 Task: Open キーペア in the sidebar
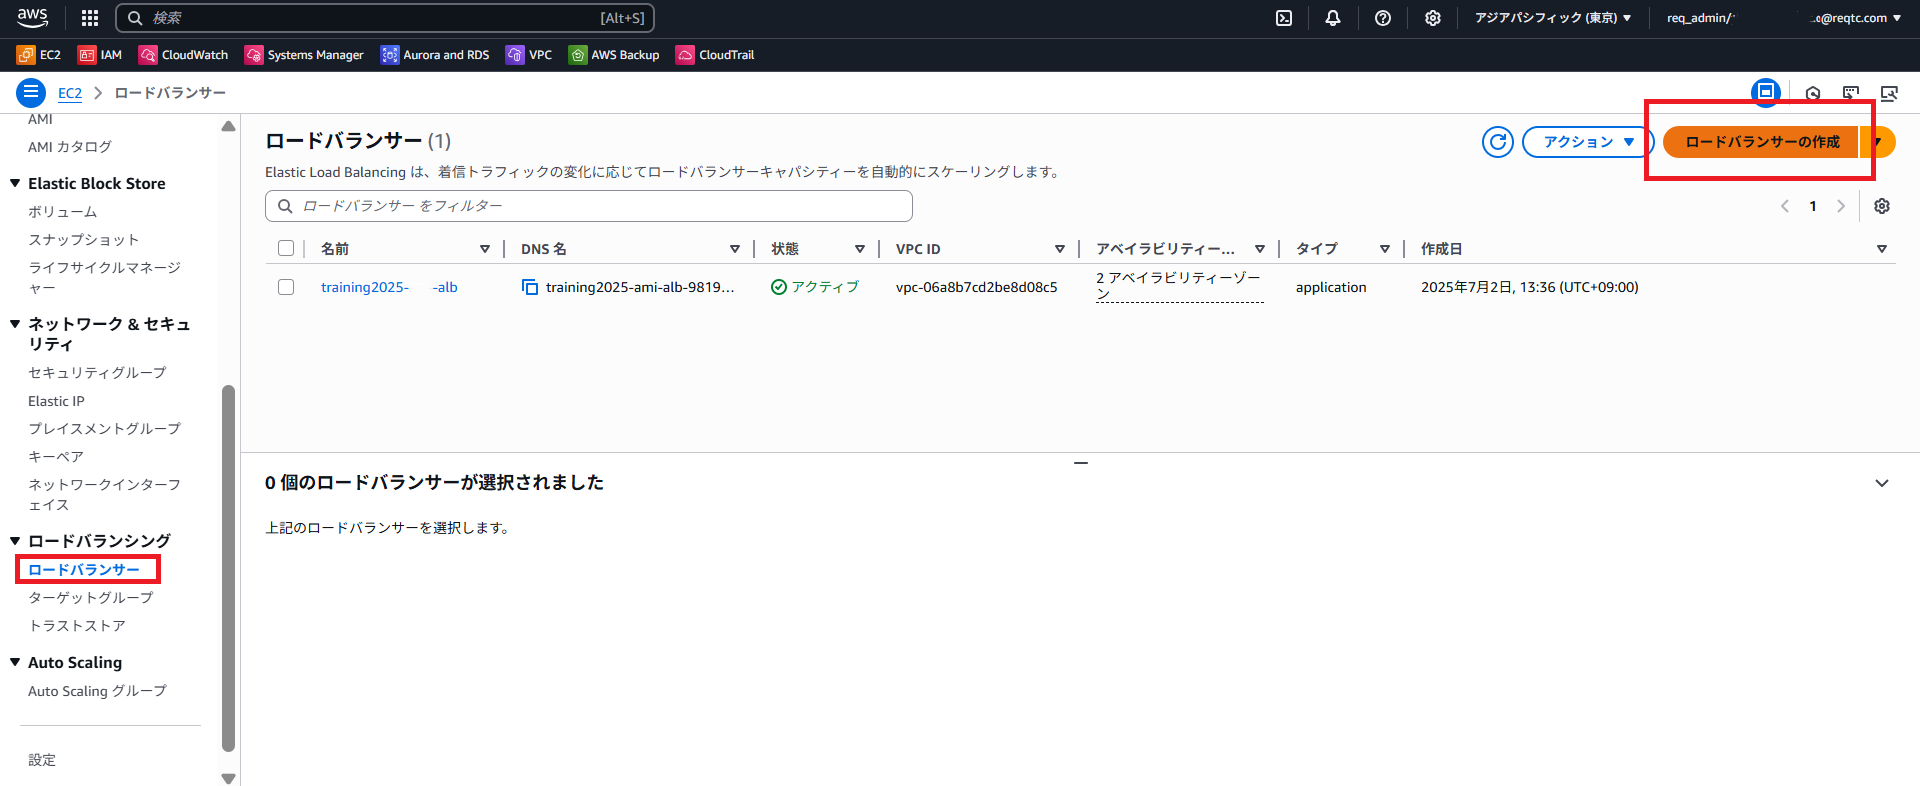click(56, 457)
